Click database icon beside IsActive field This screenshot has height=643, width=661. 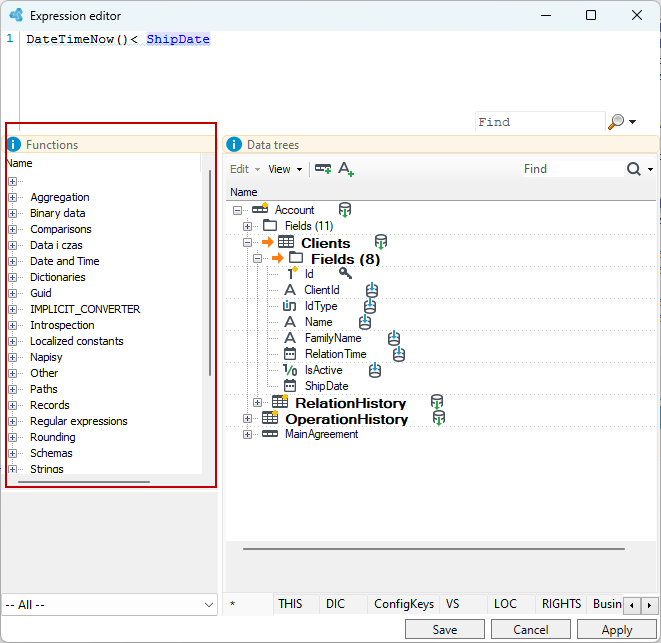click(375, 370)
